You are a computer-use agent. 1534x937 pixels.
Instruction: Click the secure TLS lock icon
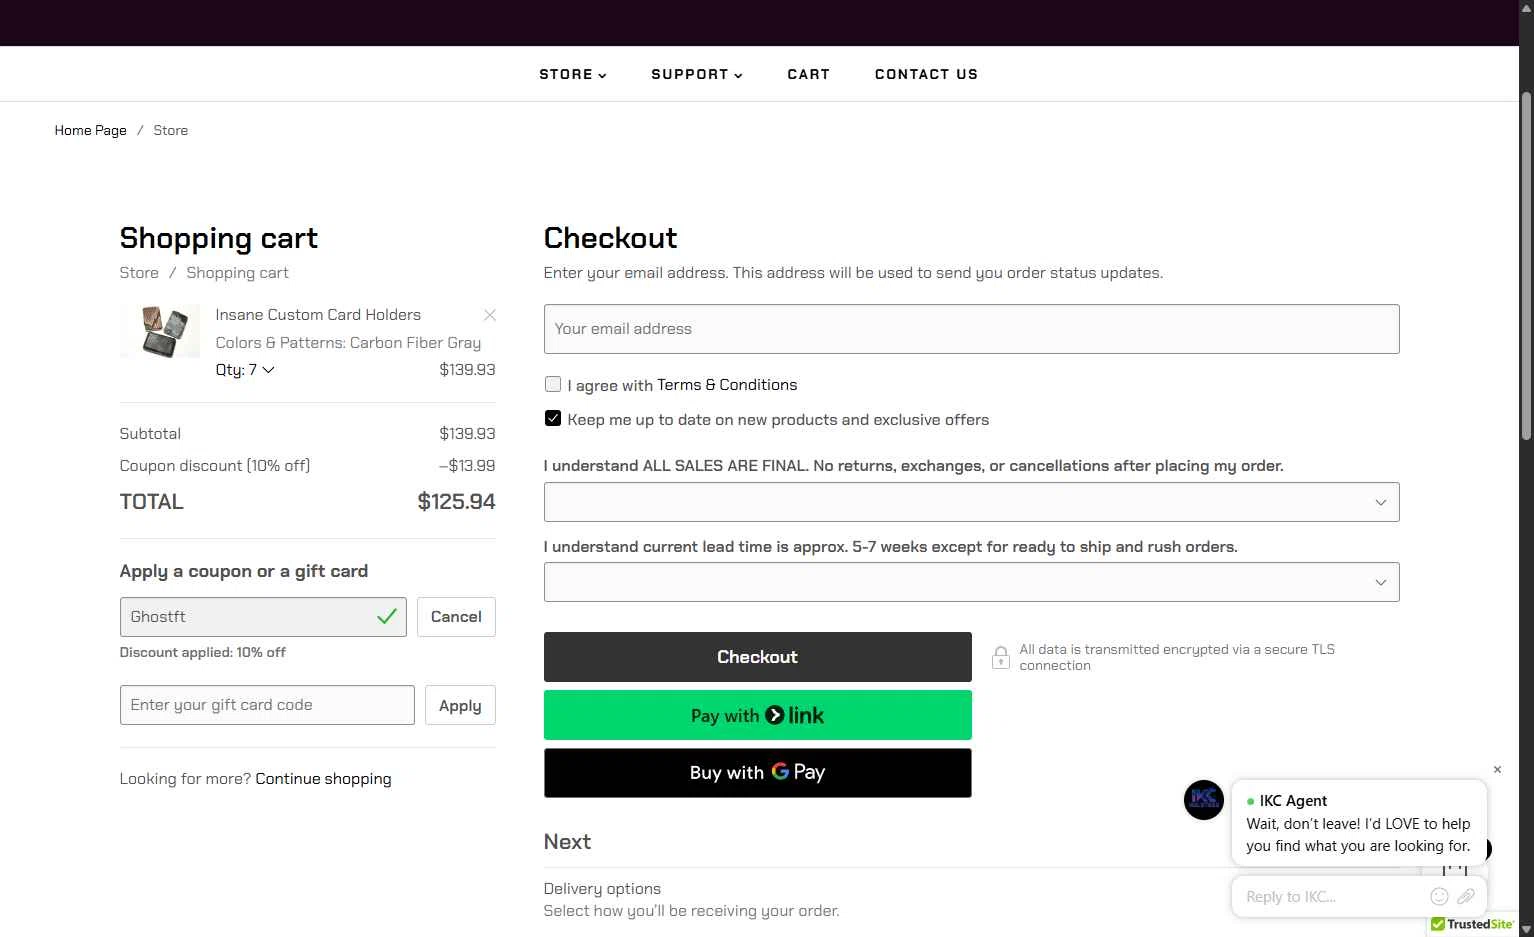[1000, 657]
